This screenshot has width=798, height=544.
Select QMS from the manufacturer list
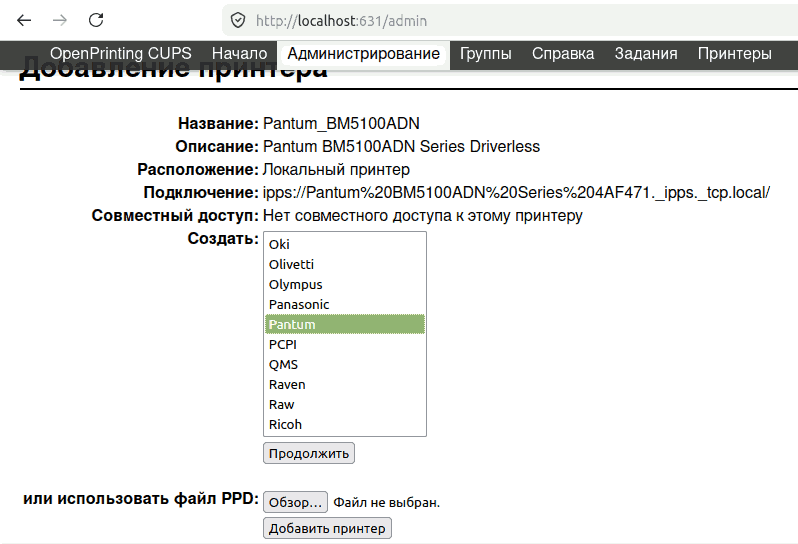pos(345,364)
